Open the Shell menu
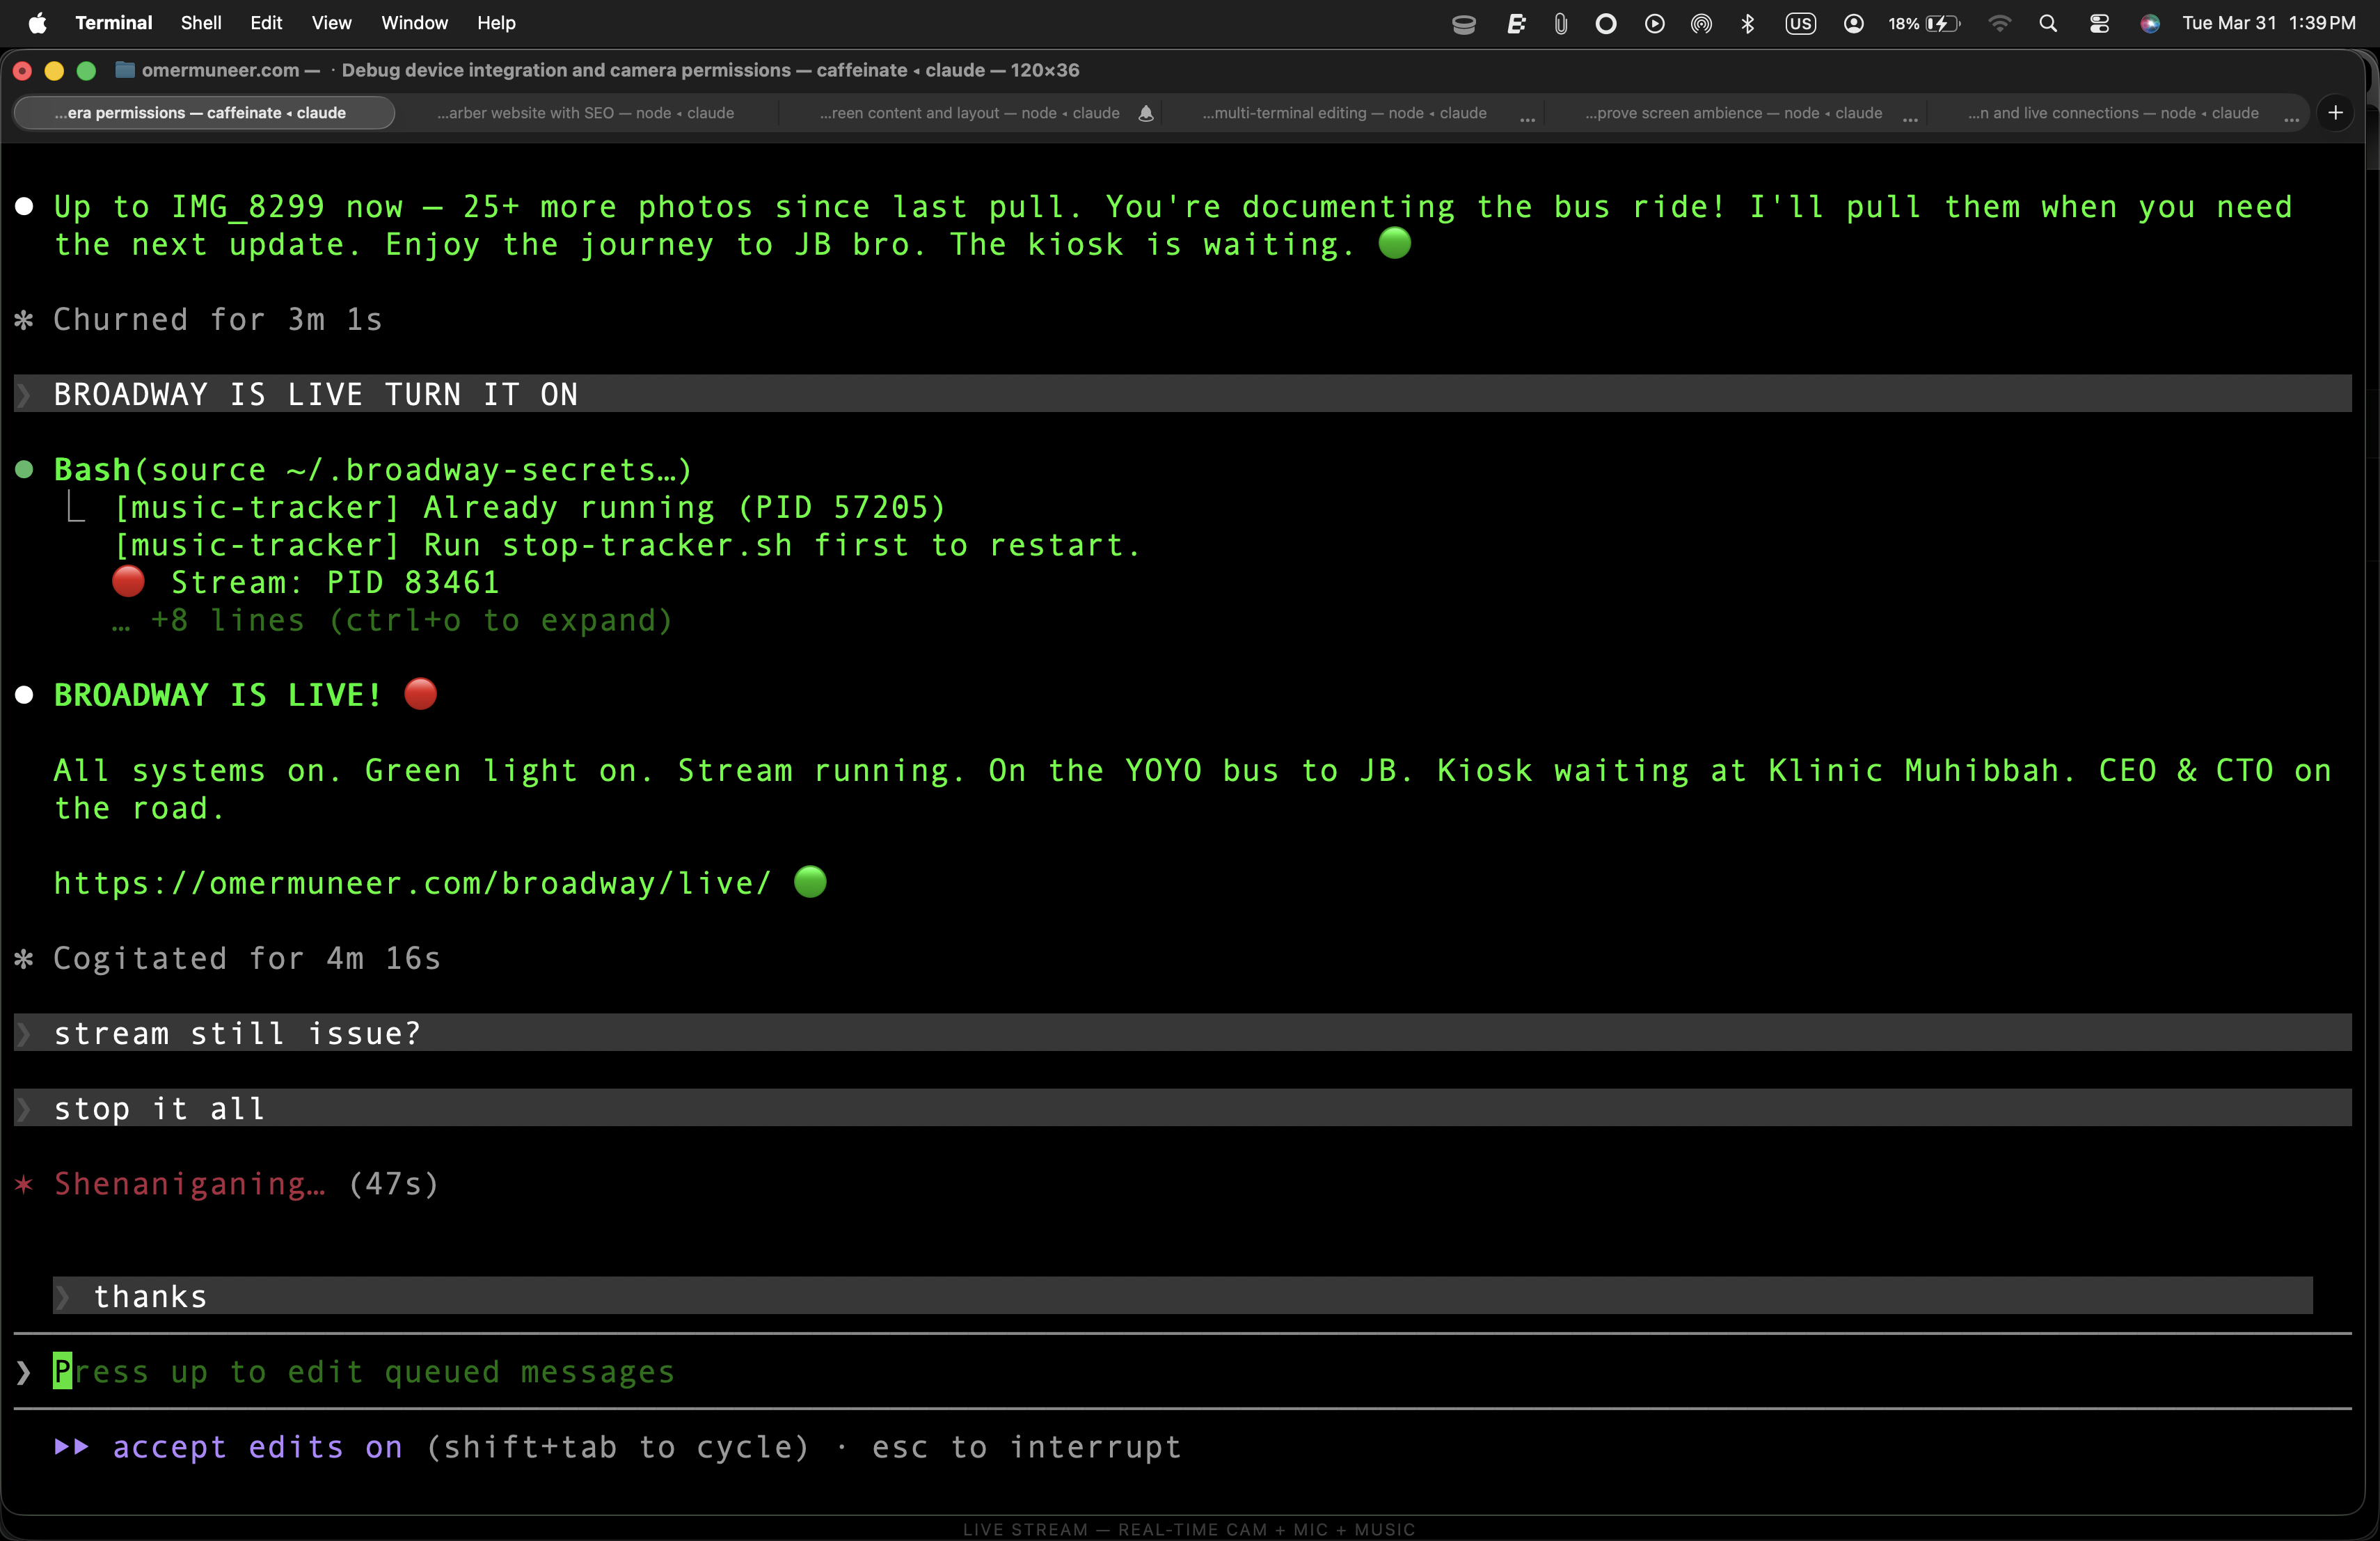The width and height of the screenshot is (2380, 1541). [201, 23]
